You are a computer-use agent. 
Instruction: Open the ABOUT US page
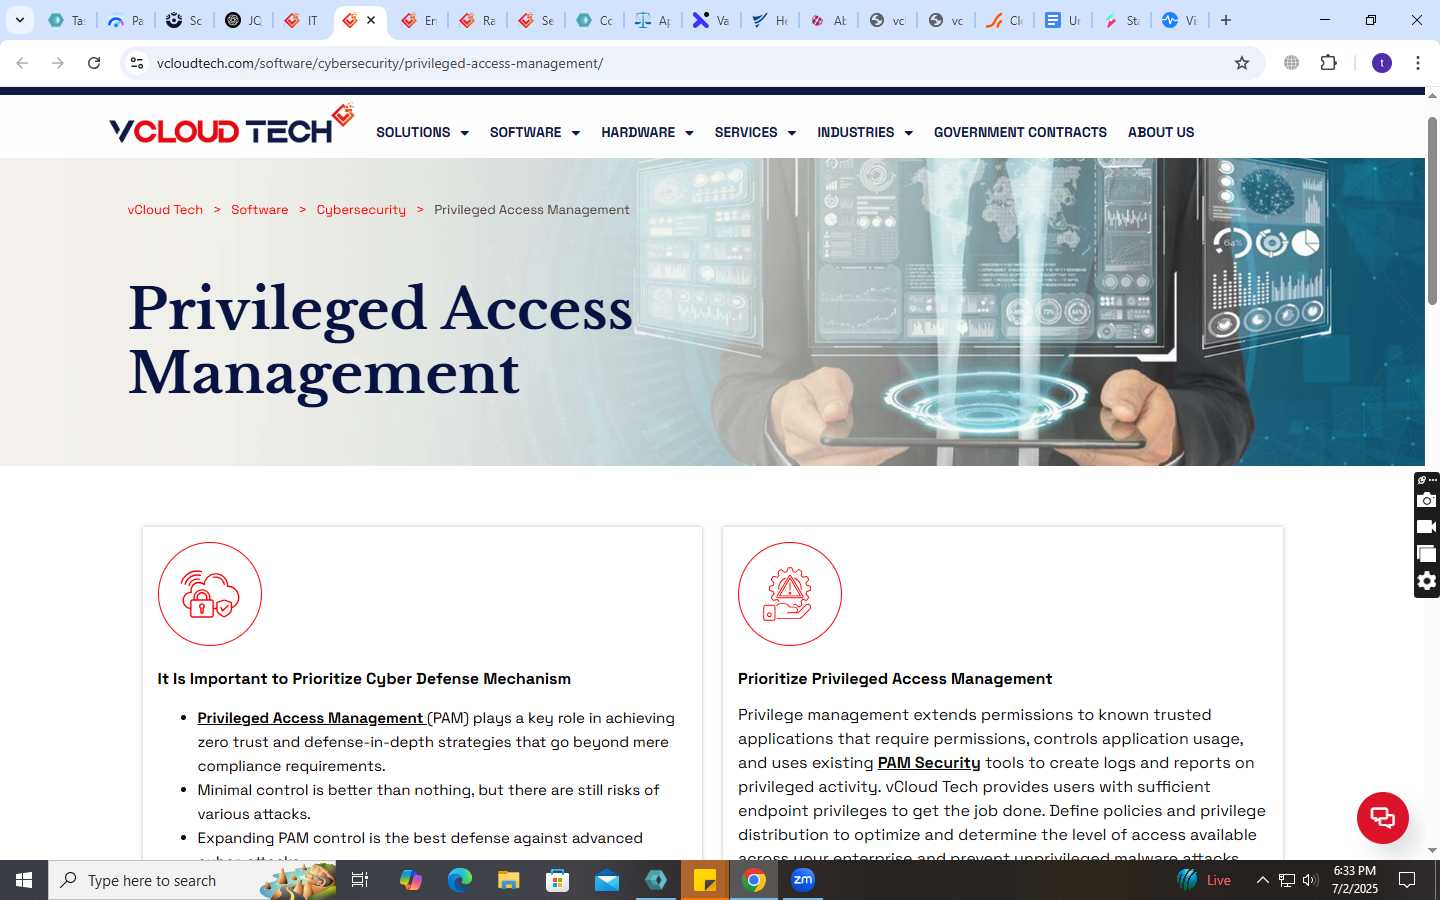coord(1161,132)
